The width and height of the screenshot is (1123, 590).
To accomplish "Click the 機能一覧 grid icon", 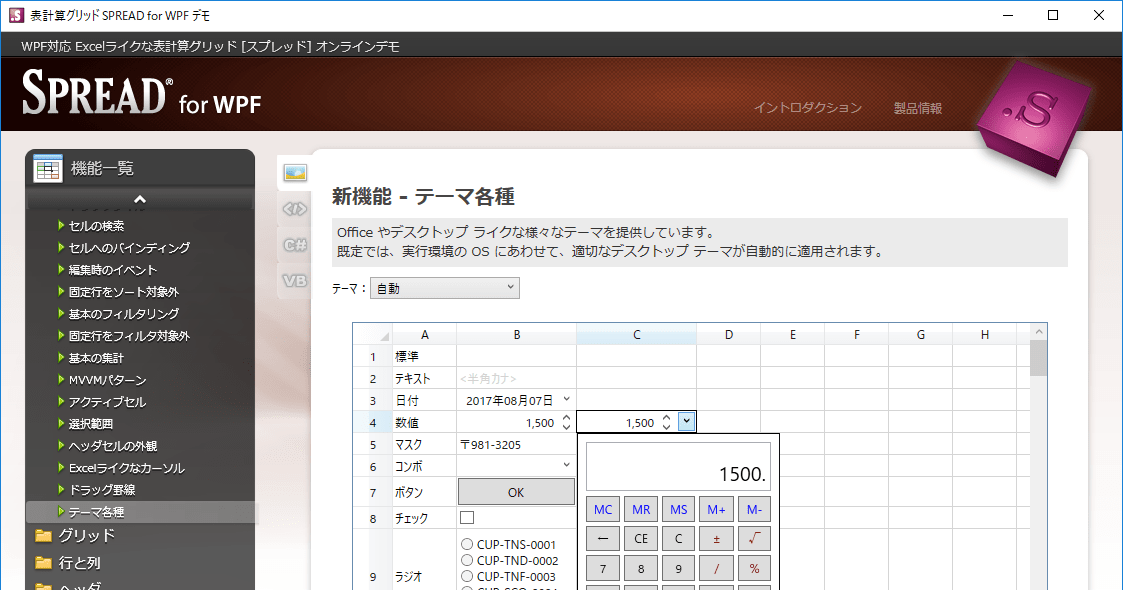I will [48, 169].
